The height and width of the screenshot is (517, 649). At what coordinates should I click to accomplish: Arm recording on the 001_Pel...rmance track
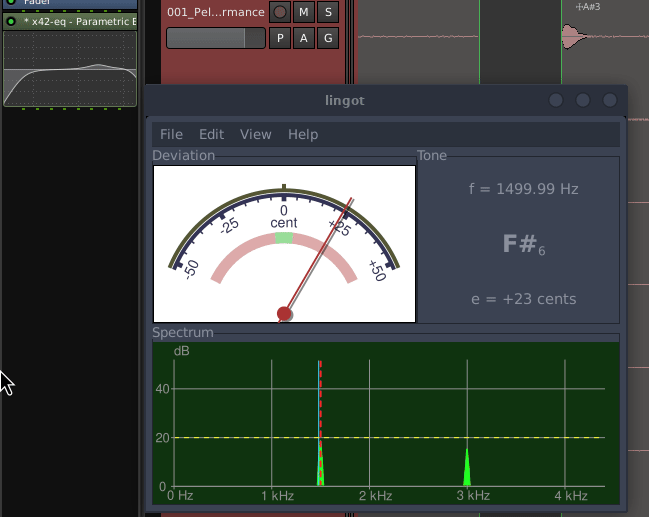pos(280,12)
